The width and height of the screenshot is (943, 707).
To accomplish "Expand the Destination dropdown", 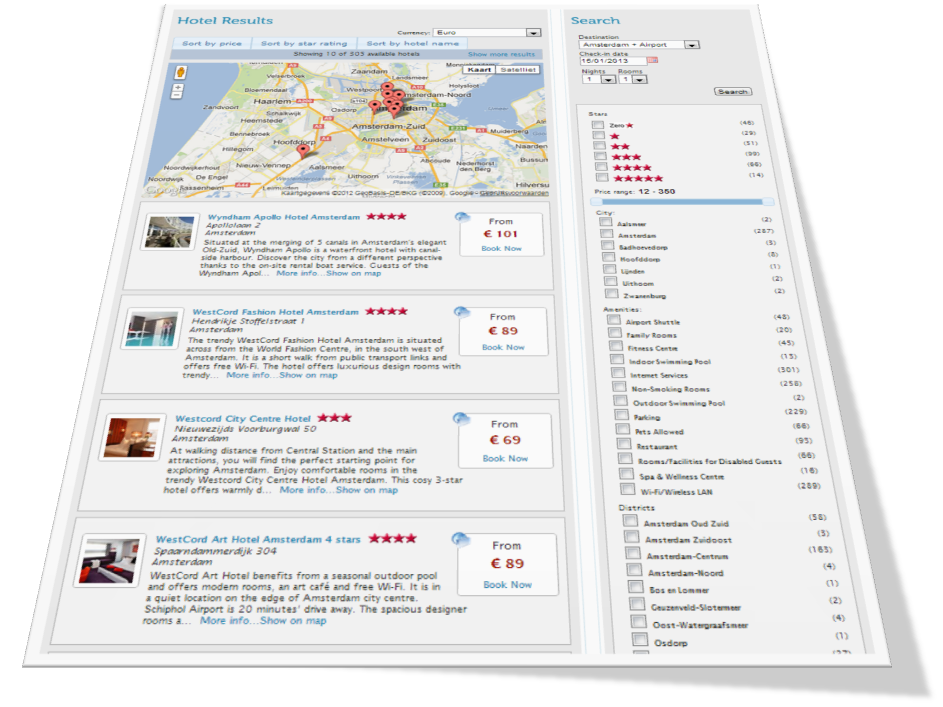I will coord(692,45).
